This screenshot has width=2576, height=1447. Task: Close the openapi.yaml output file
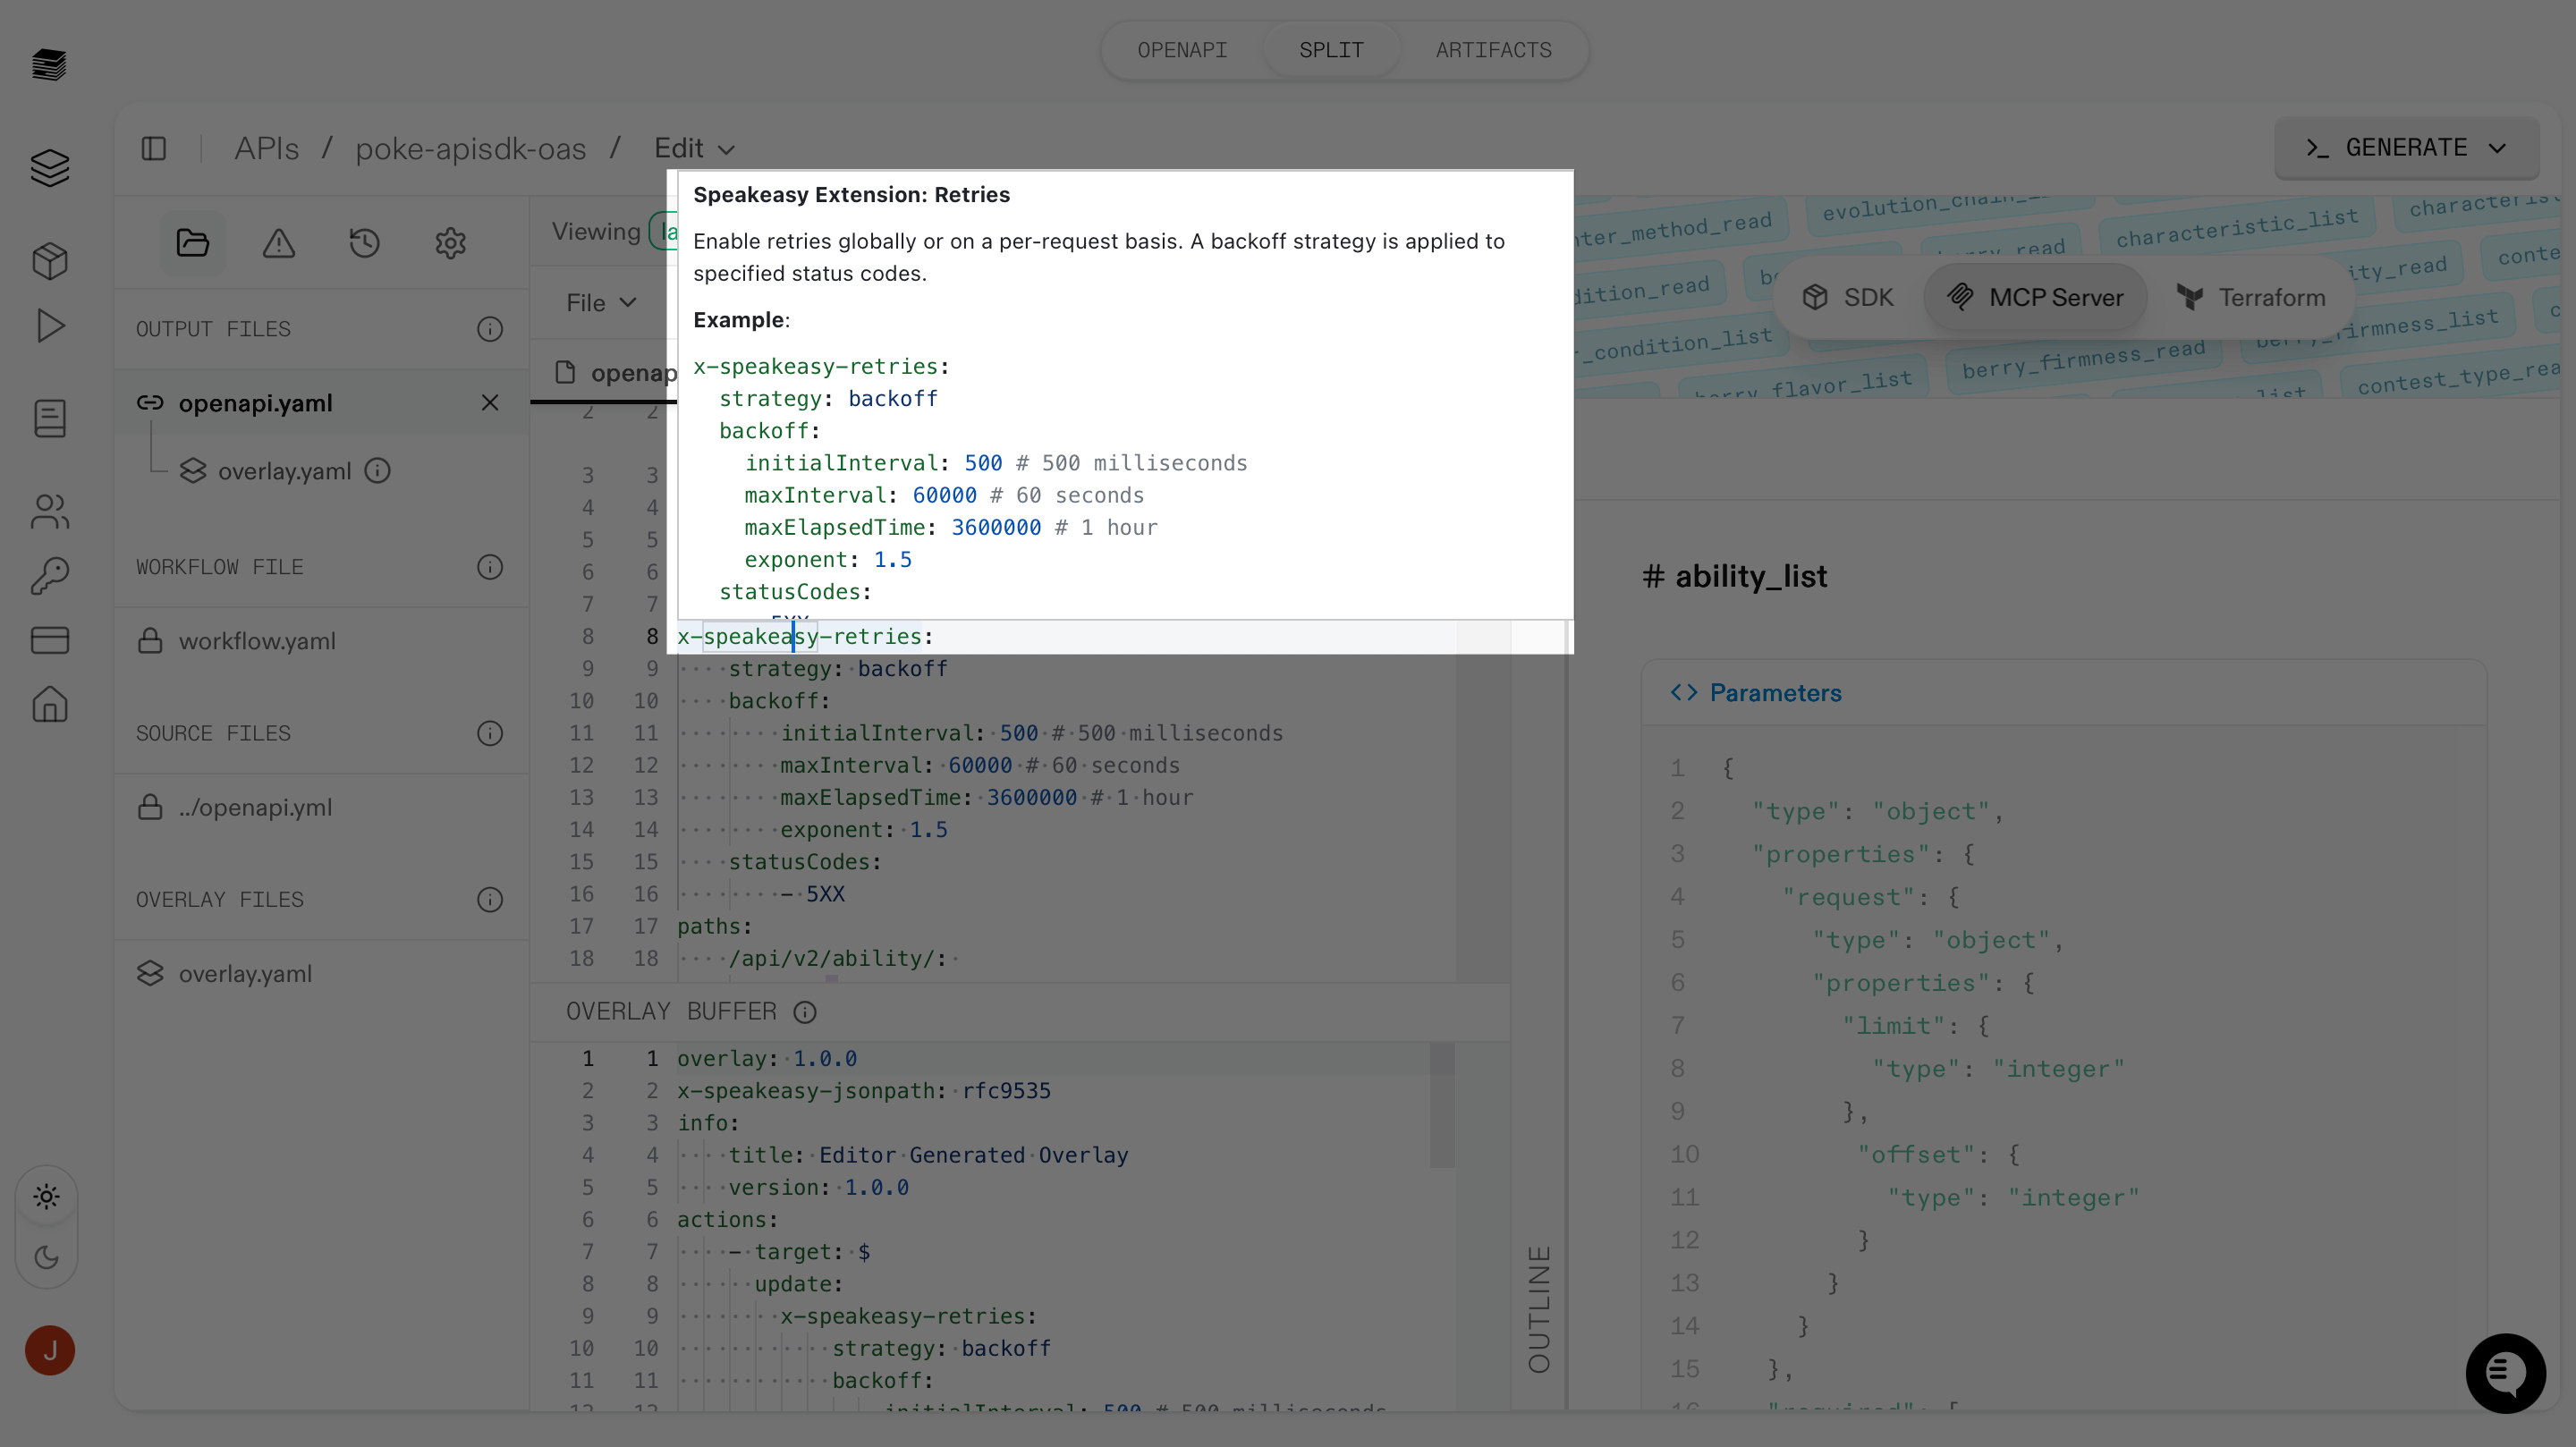[489, 403]
